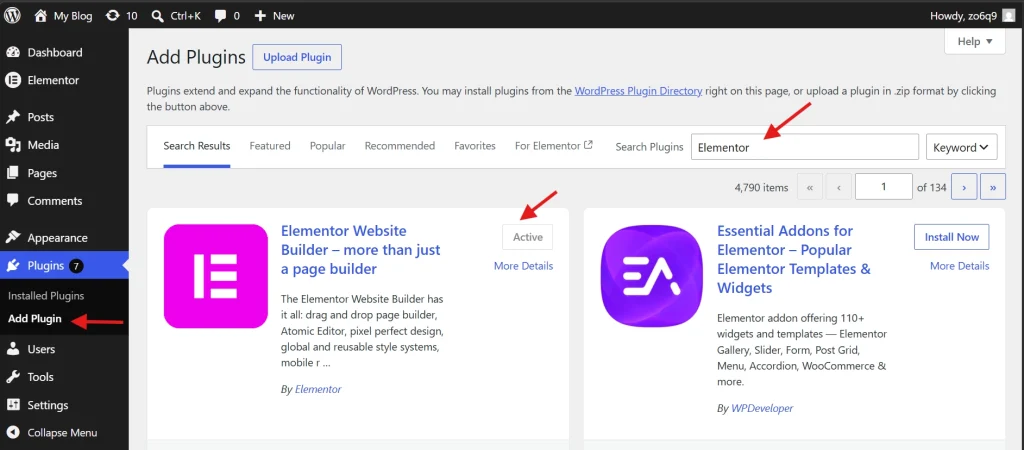
Task: Open the WPDeveloper author link
Action: point(762,408)
